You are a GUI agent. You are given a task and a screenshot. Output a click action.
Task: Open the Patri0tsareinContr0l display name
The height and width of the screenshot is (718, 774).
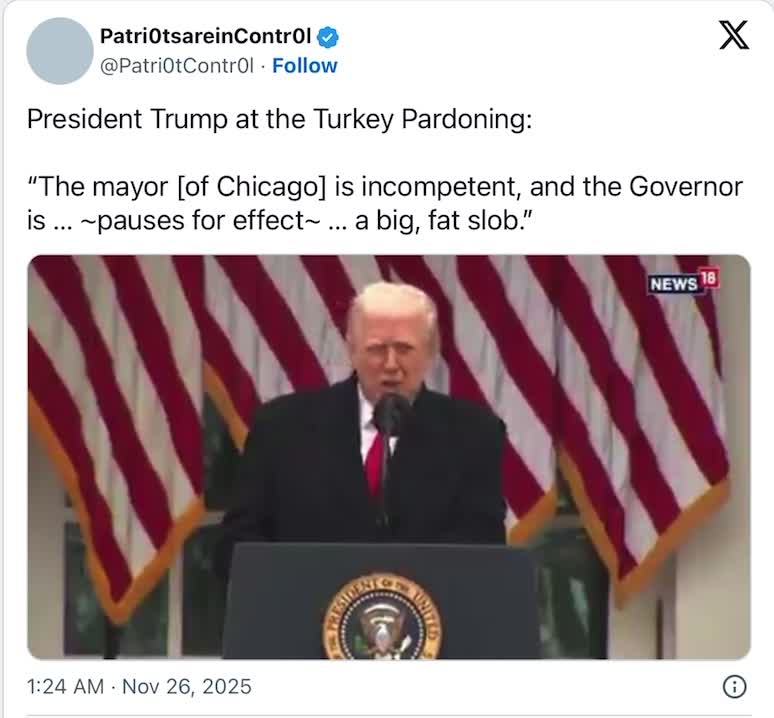point(205,36)
